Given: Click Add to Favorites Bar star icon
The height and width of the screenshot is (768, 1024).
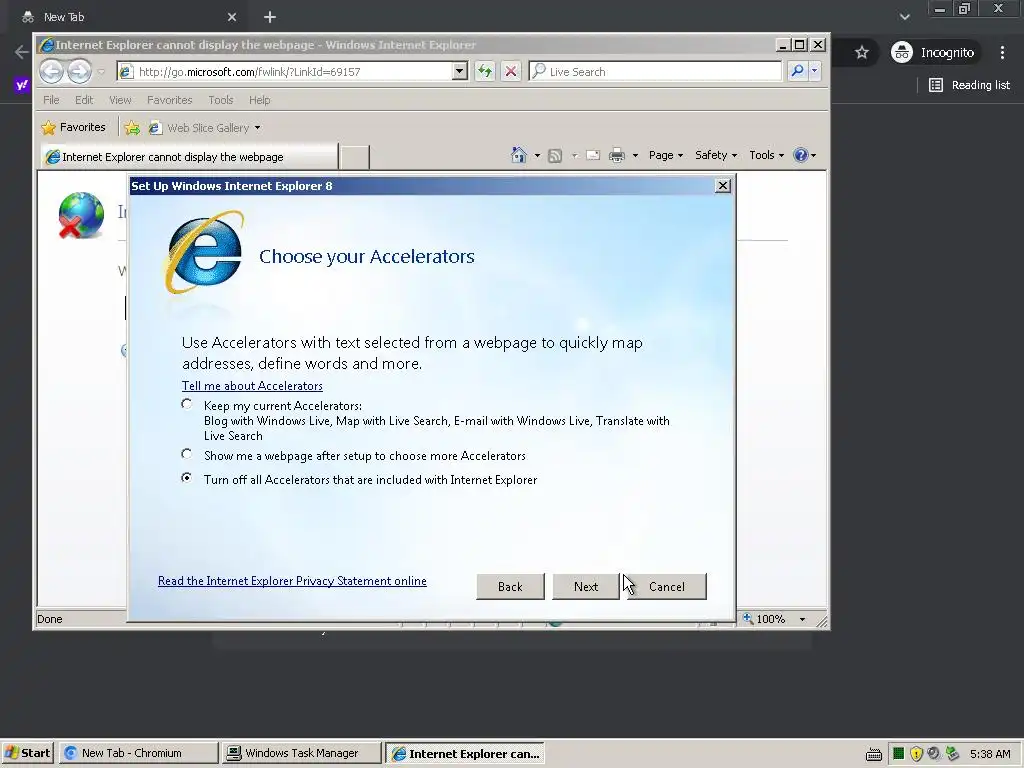Looking at the screenshot, I should (132, 128).
